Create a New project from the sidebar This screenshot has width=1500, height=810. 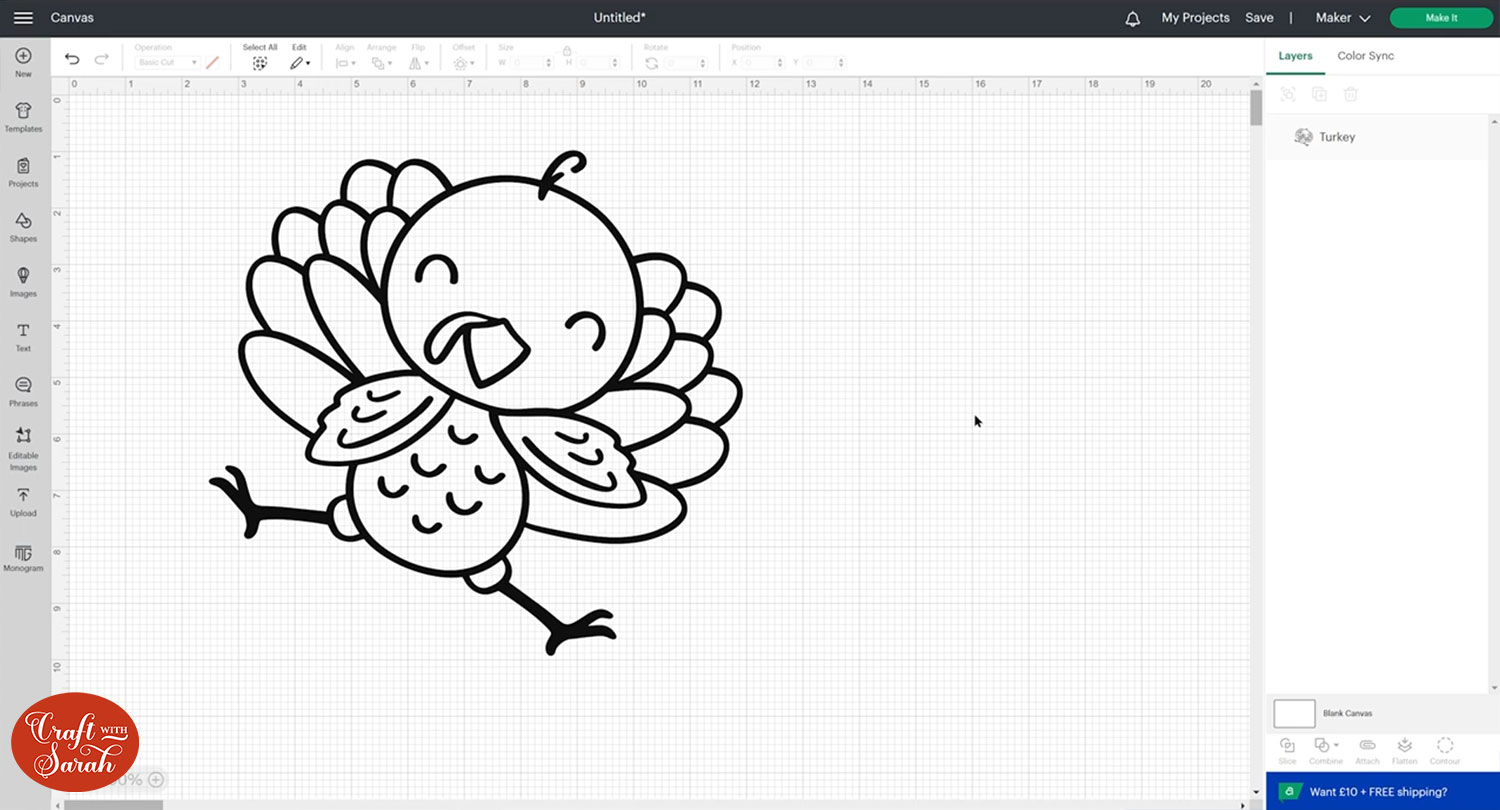point(23,62)
